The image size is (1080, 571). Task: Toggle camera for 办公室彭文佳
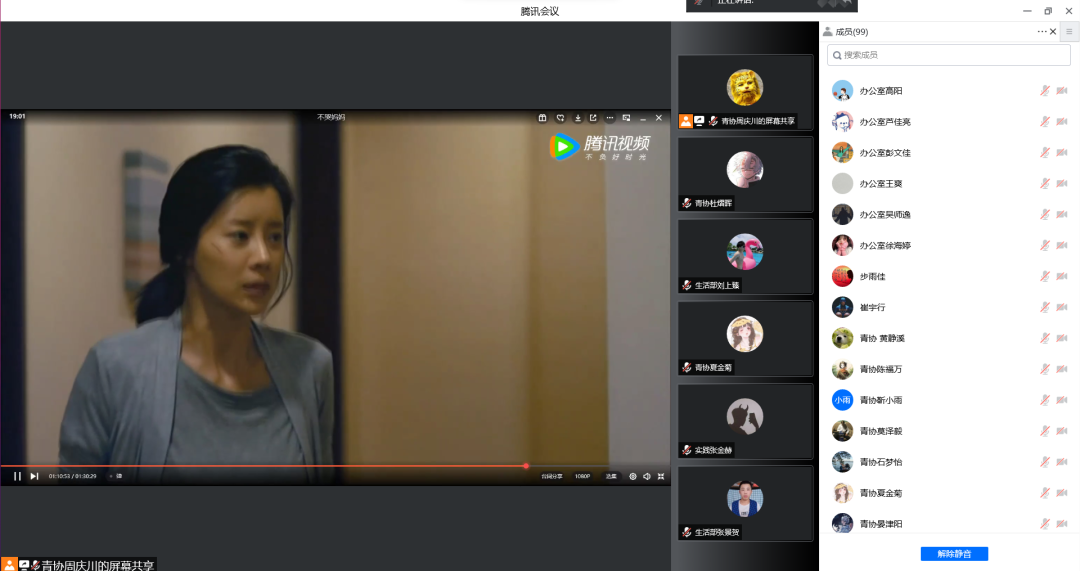1061,153
